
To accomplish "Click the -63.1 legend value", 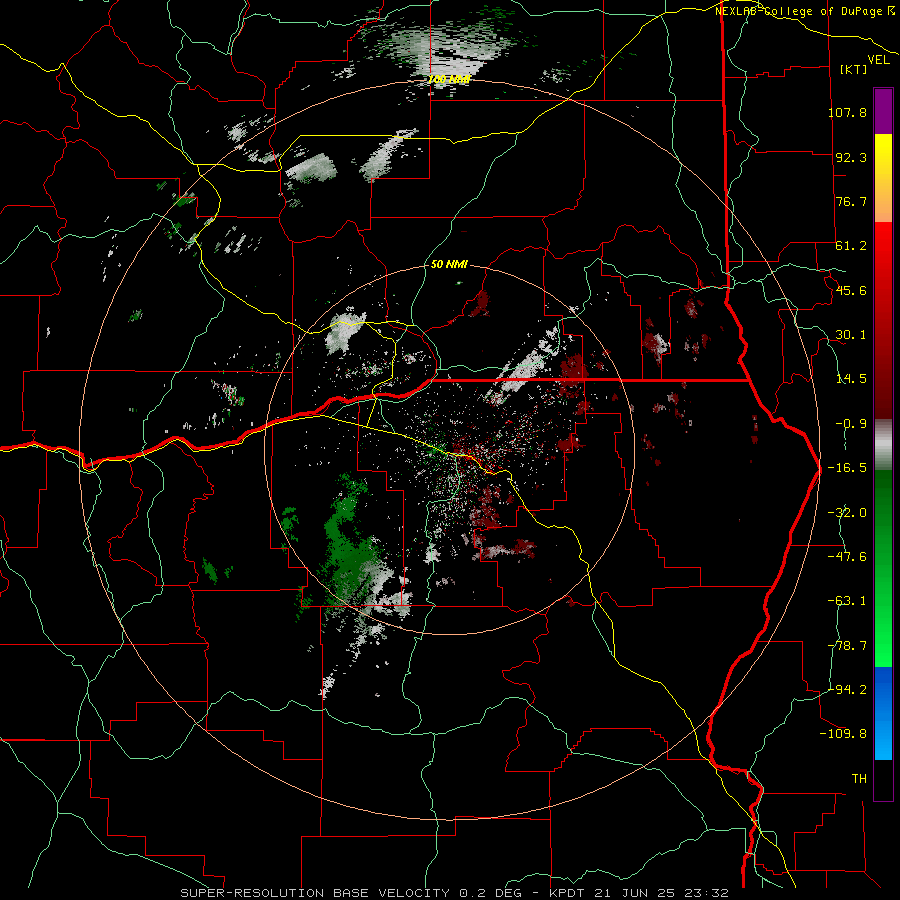I will click(x=847, y=601).
